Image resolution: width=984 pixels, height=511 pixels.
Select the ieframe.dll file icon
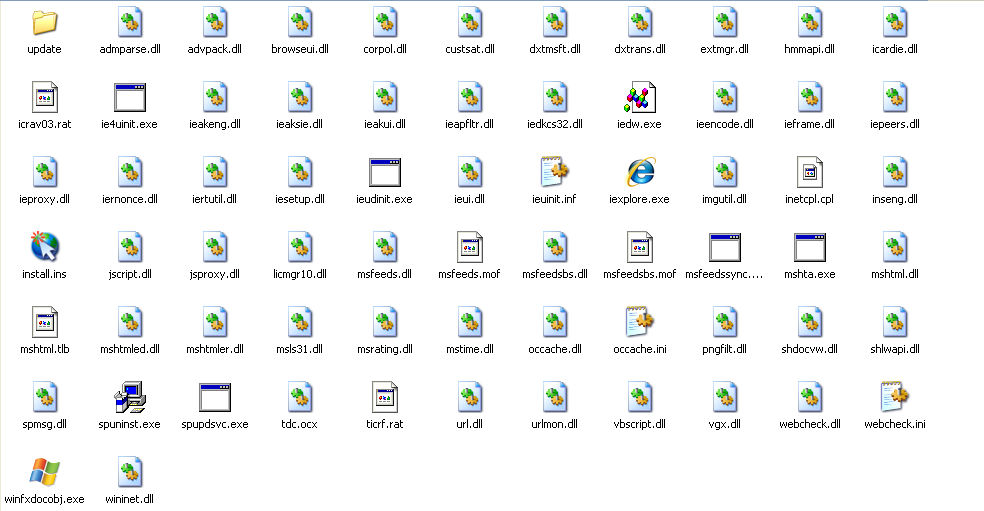(x=810, y=97)
